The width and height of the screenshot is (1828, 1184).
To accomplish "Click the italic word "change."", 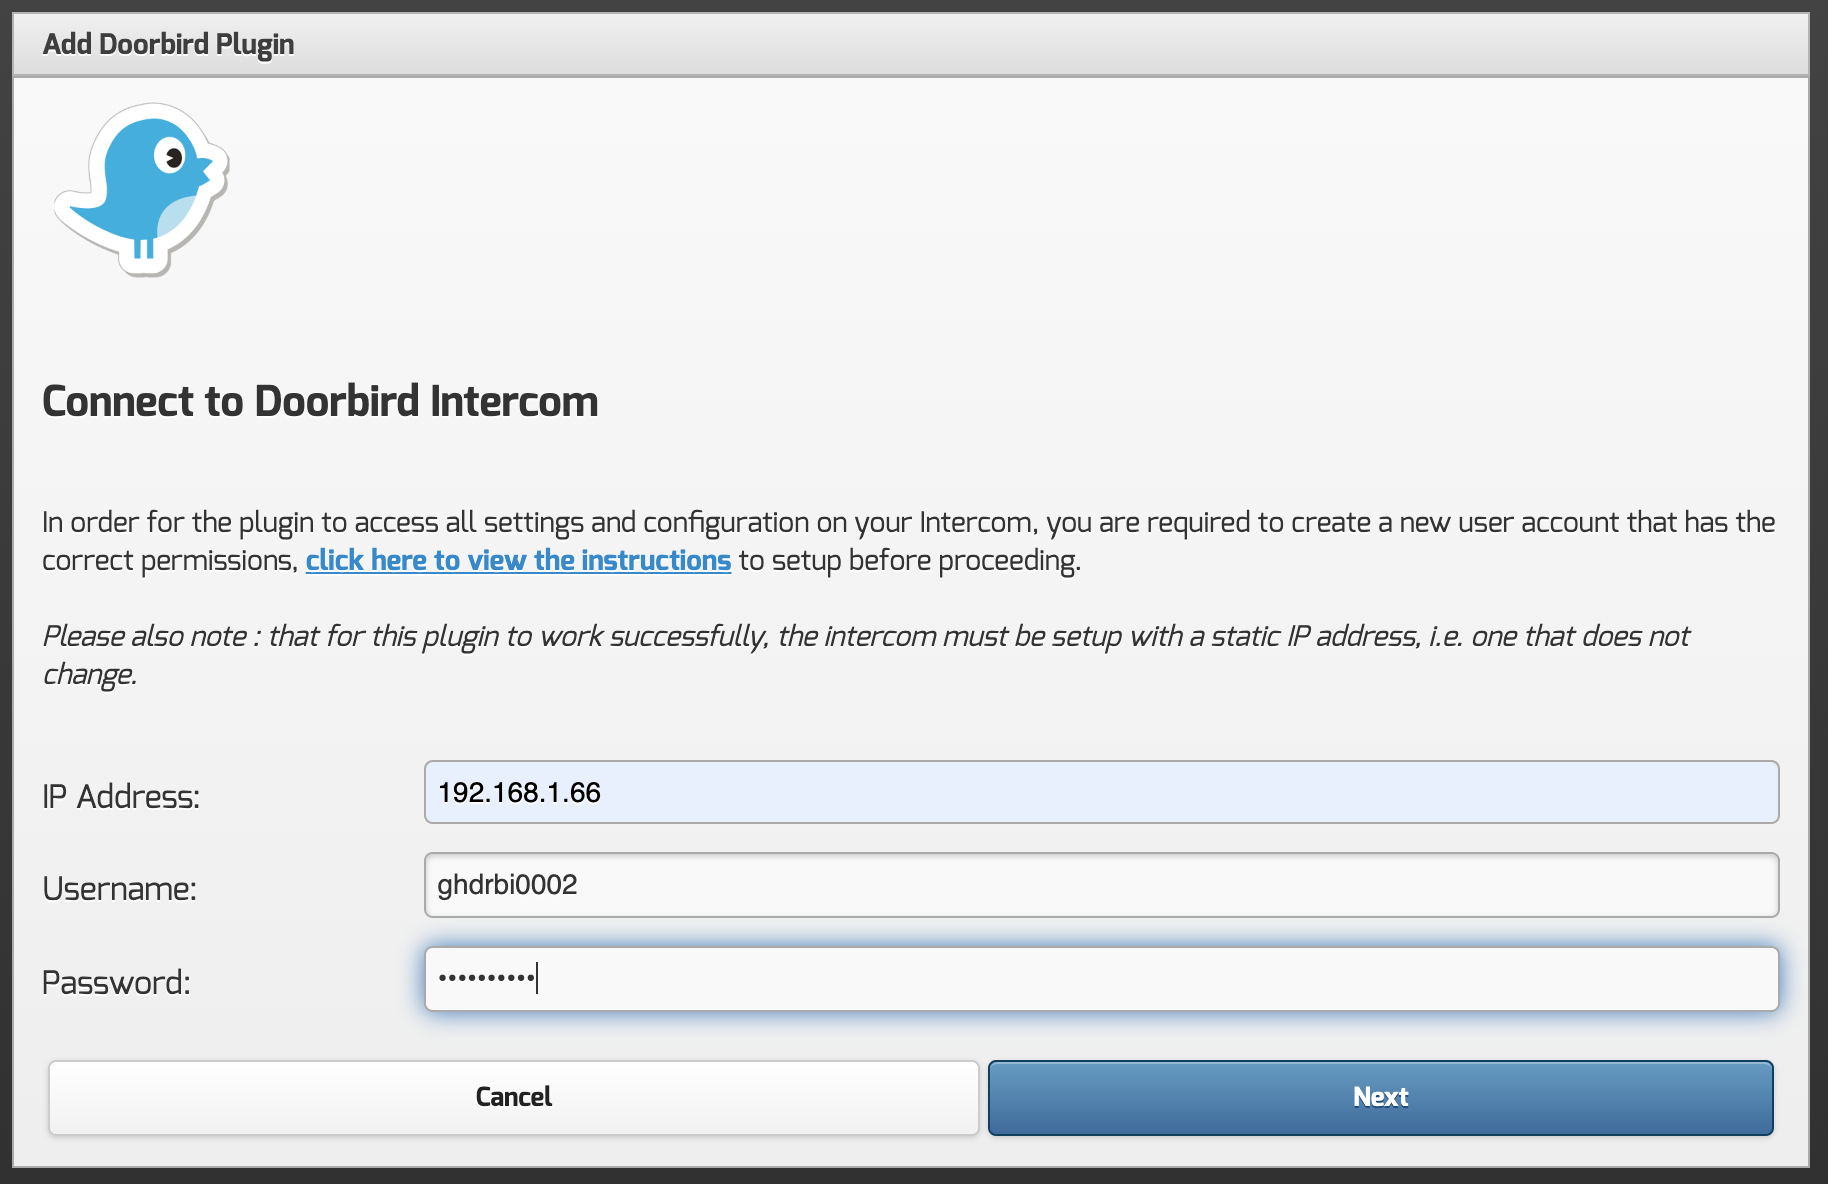I will (89, 674).
